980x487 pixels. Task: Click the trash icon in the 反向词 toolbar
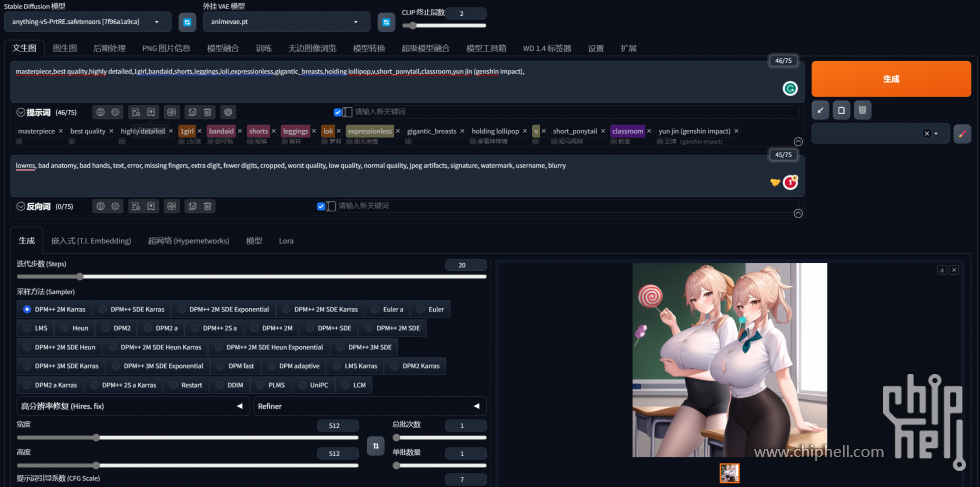pyautogui.click(x=208, y=206)
